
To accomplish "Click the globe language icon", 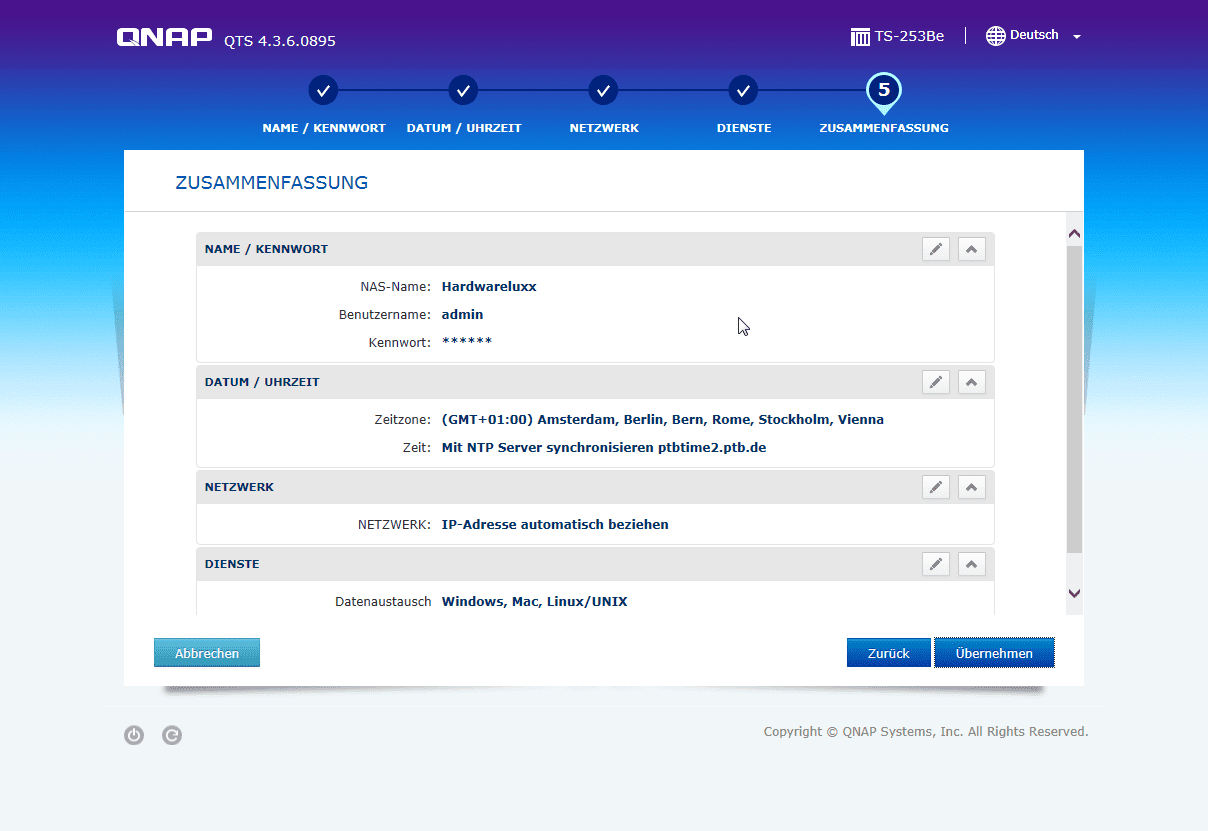I will pos(995,36).
